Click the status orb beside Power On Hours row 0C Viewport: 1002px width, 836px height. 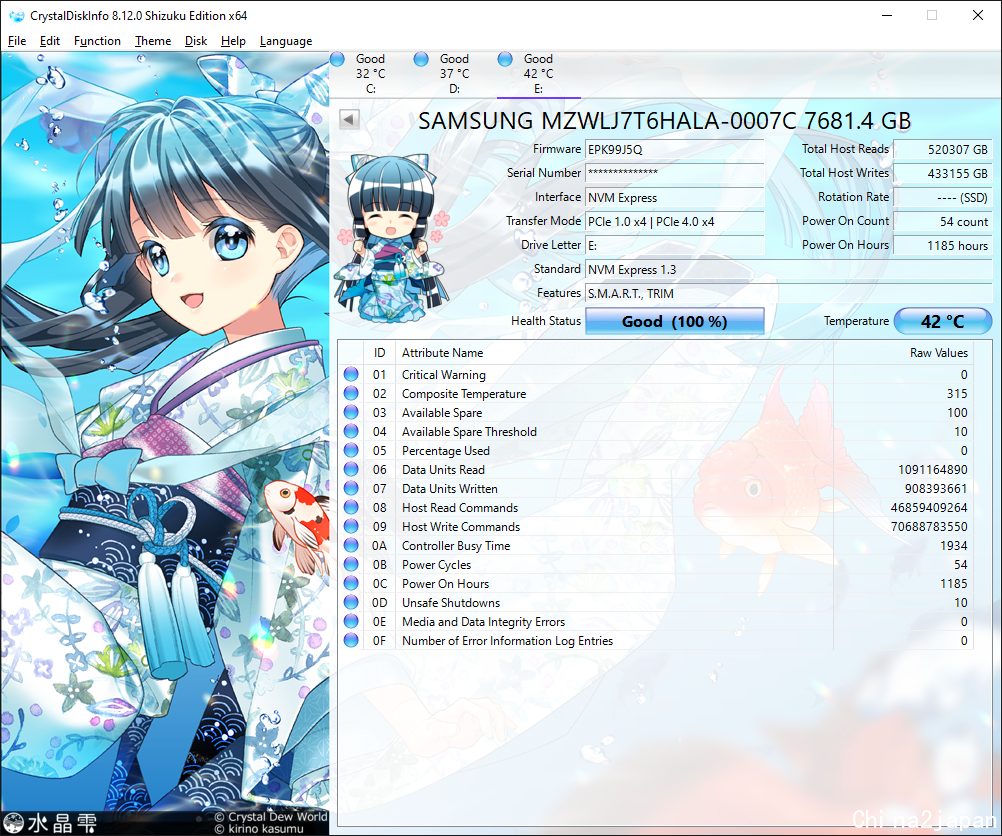point(351,584)
